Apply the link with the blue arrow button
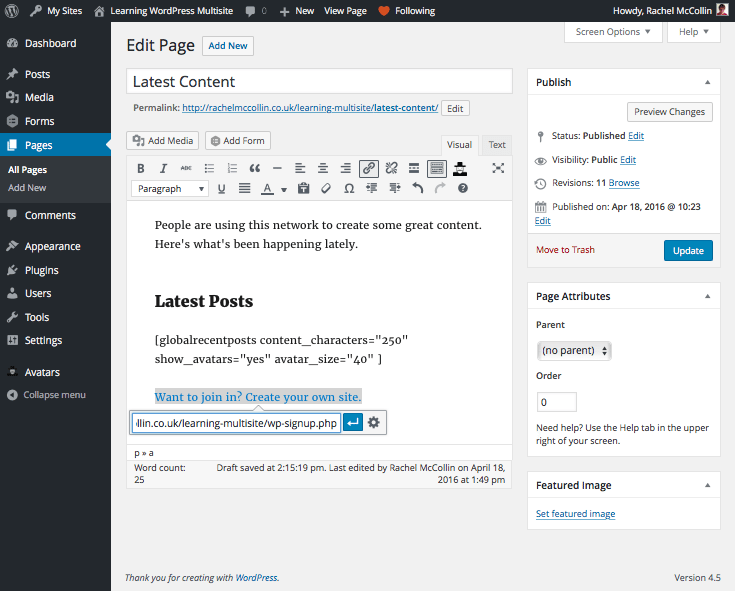The image size is (735, 591). pos(353,423)
